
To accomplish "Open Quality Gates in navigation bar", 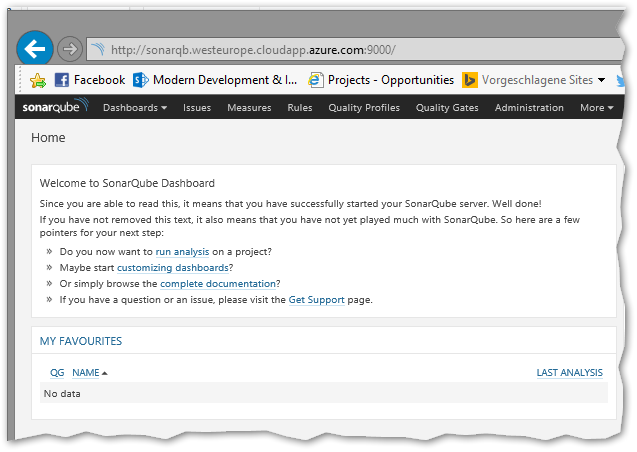I will coord(447,108).
